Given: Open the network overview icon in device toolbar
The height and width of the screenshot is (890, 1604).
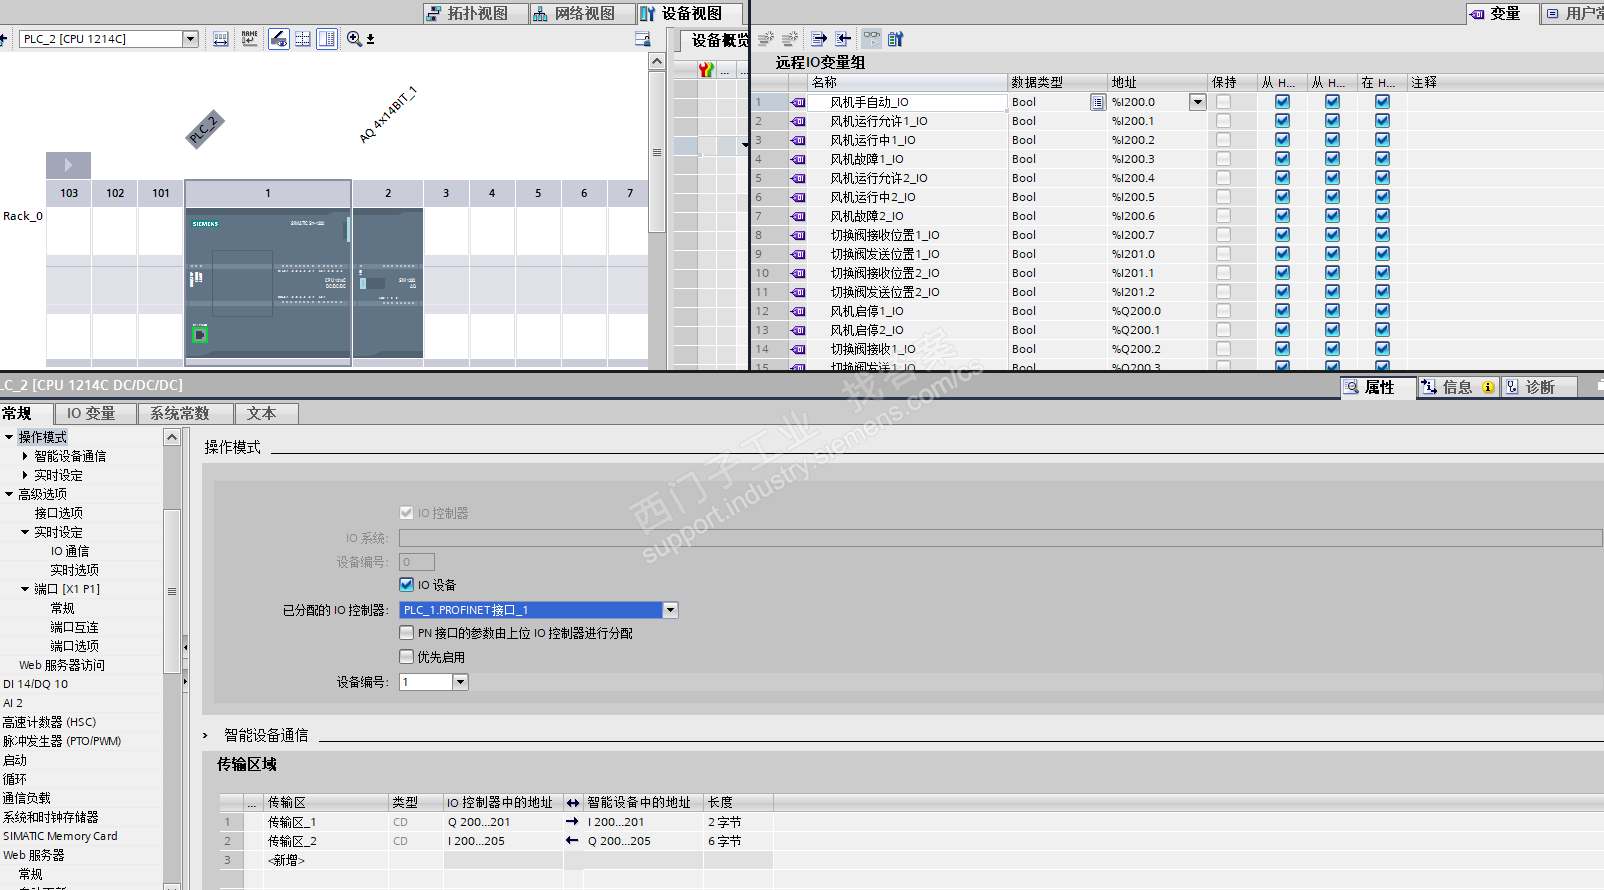Looking at the screenshot, I should [221, 39].
